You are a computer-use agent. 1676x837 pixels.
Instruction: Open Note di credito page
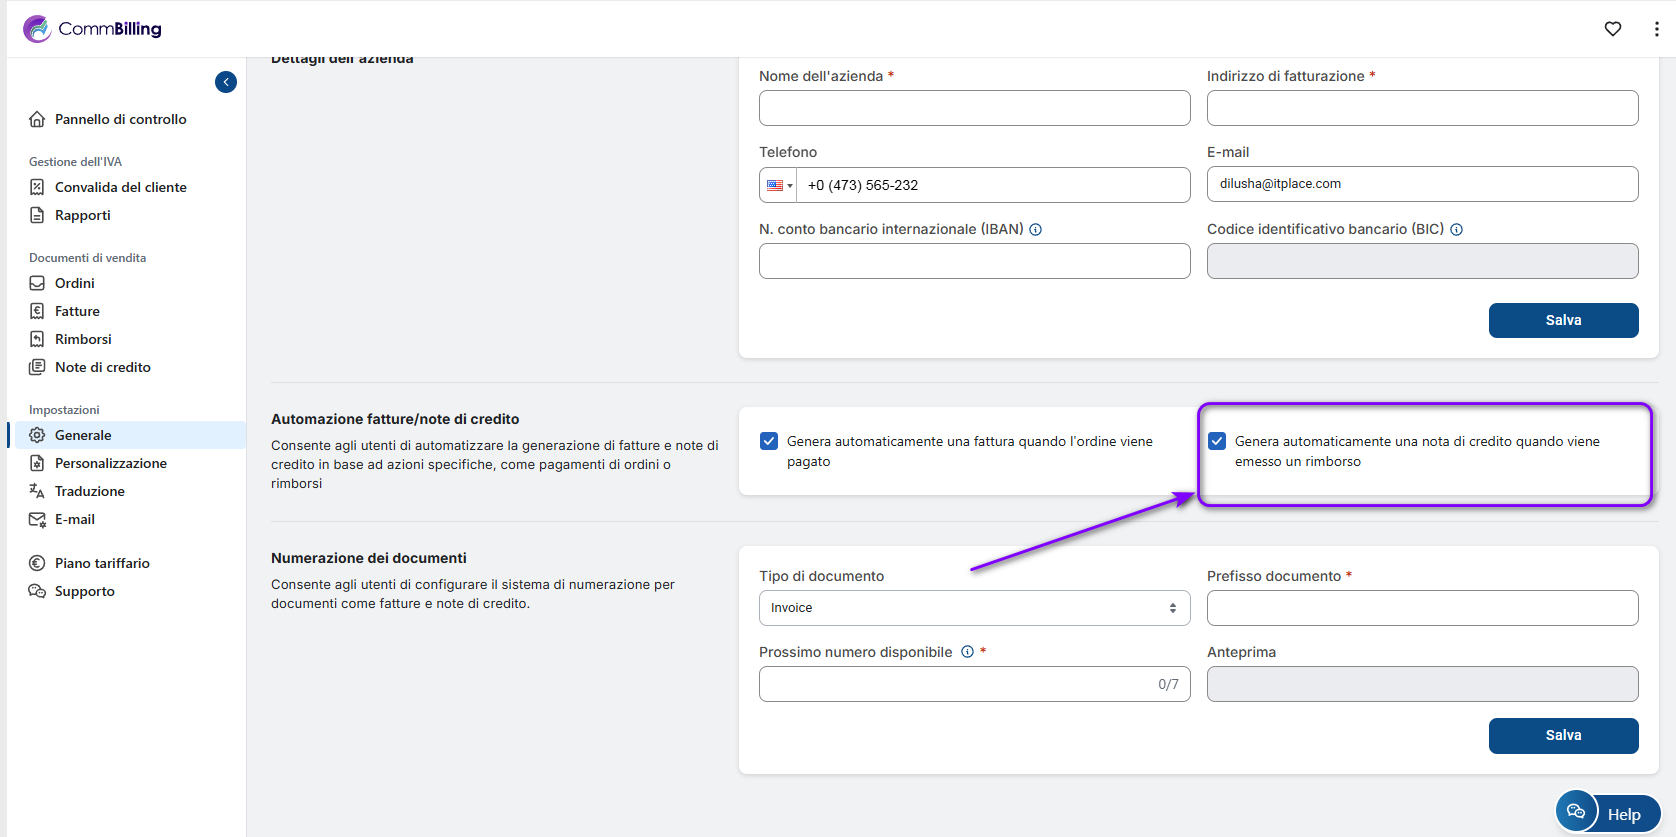(102, 367)
